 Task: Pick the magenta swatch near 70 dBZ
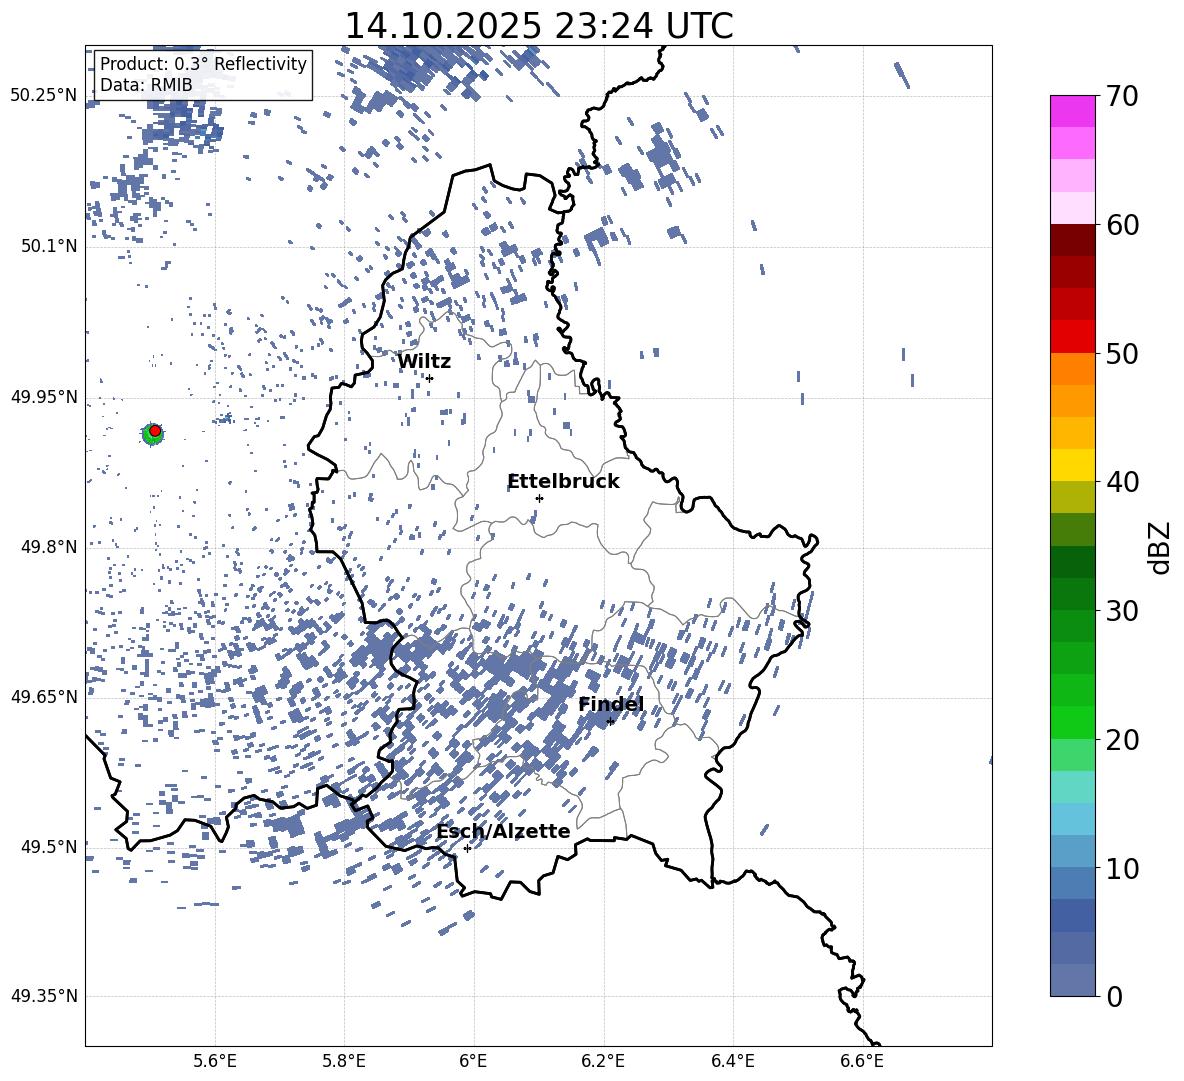pyautogui.click(x=1072, y=112)
